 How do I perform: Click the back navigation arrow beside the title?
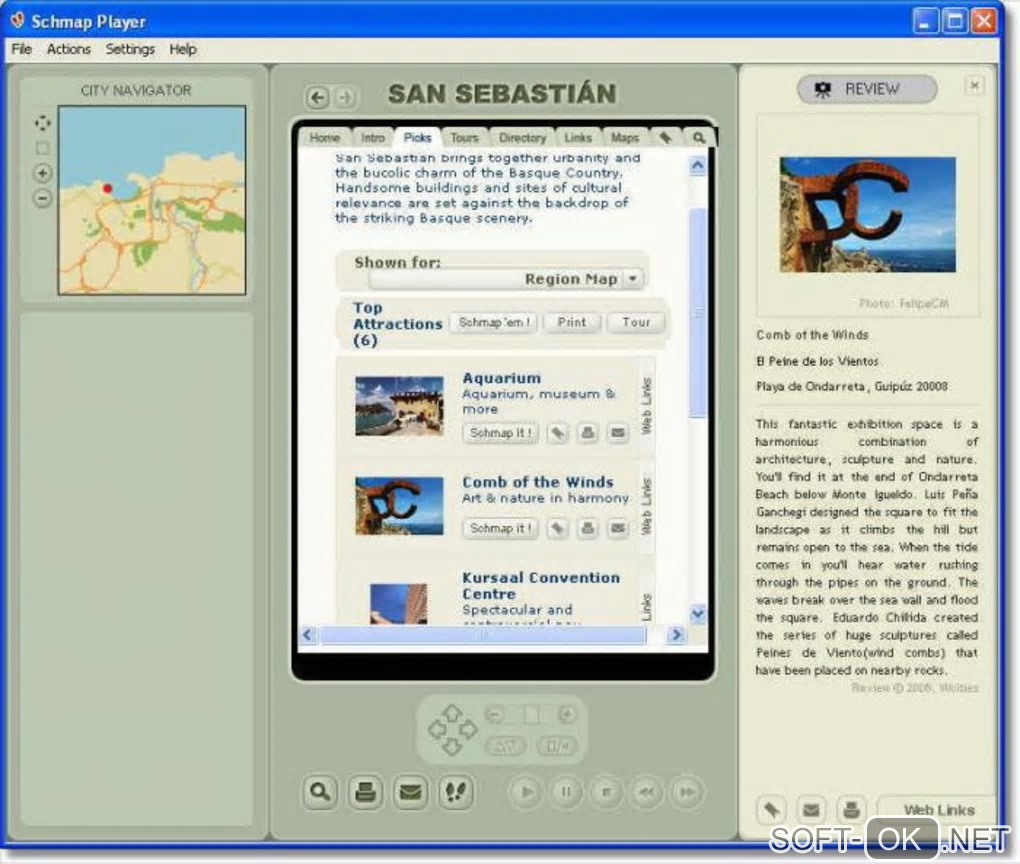(317, 98)
